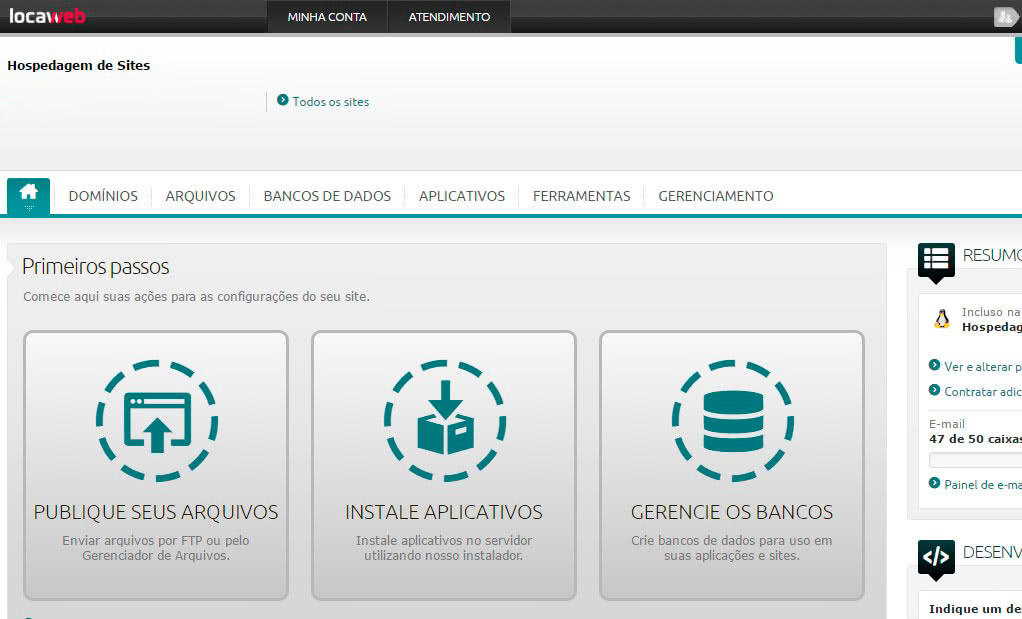Click the 'Enviar arquivos por FTP' description
The image size is (1022, 619).
(156, 548)
